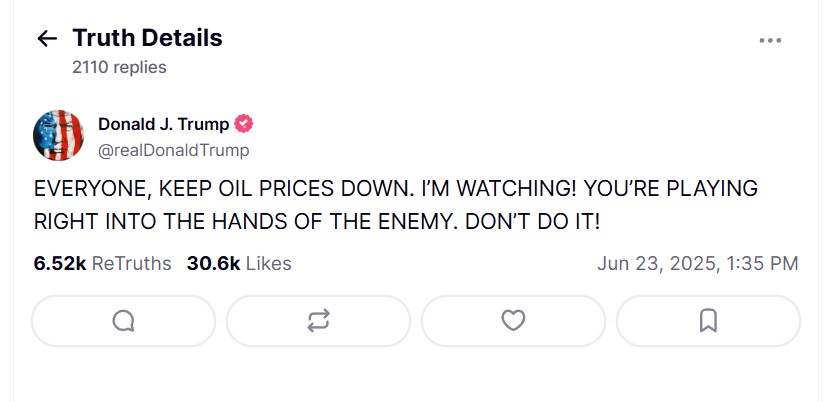This screenshot has height=402, width=832.
Task: View the 30.6k Likes list
Action: 239,264
